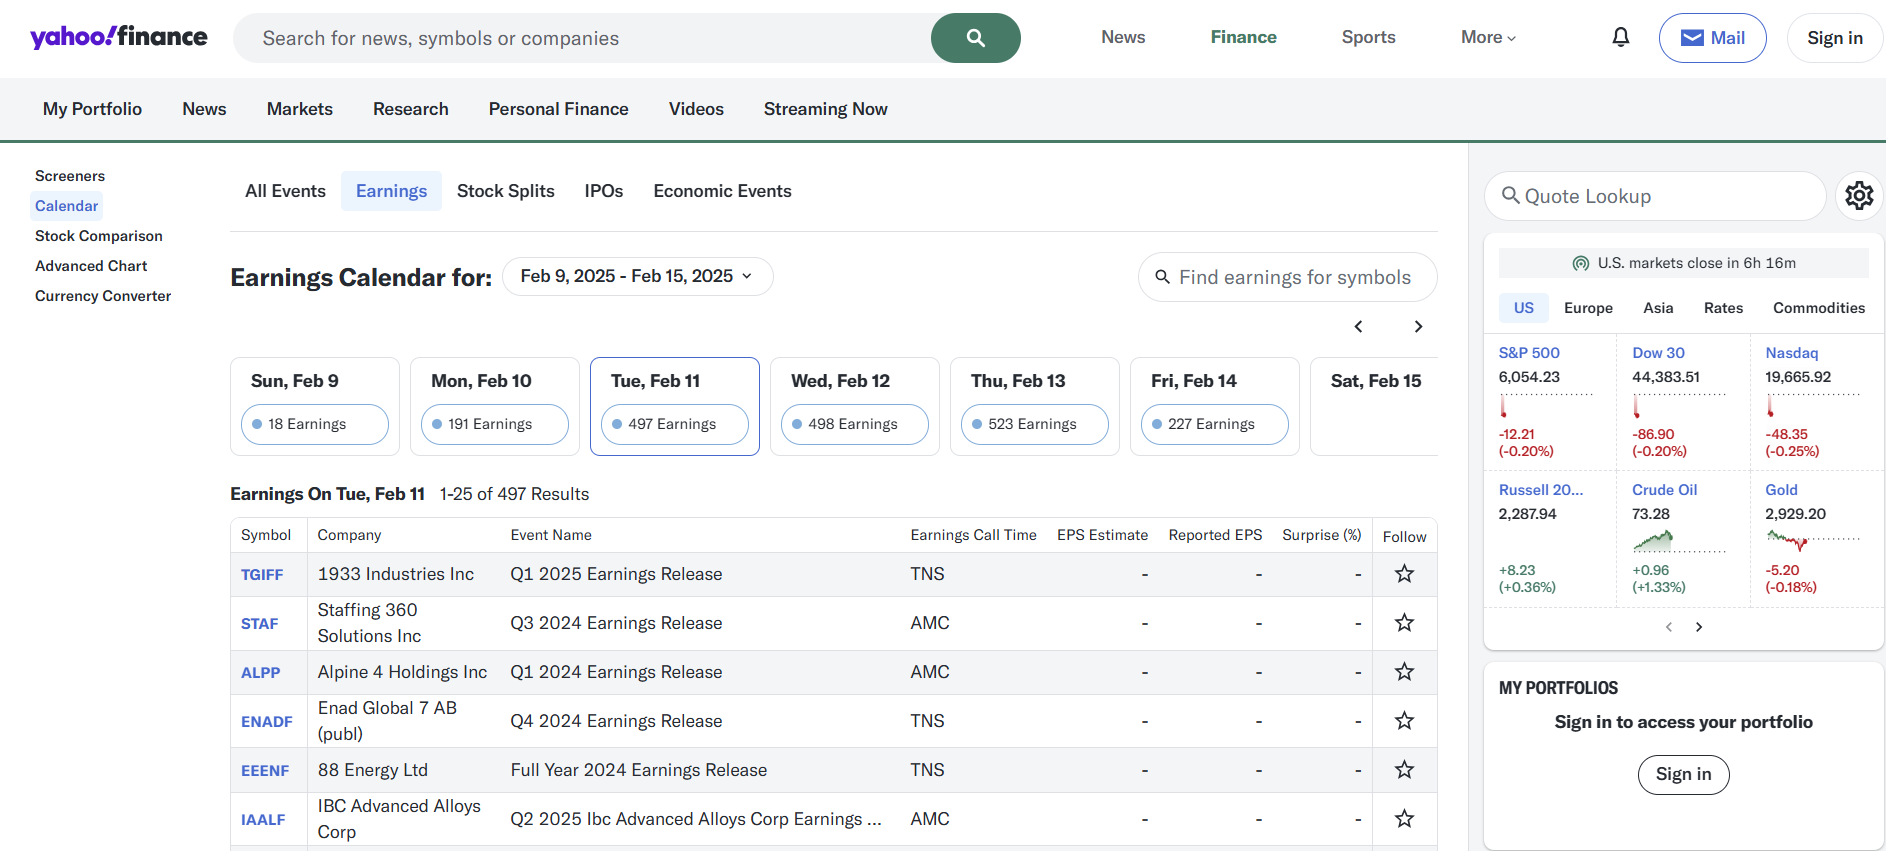Open the Videos menu
The height and width of the screenshot is (851, 1886).
click(x=696, y=109)
